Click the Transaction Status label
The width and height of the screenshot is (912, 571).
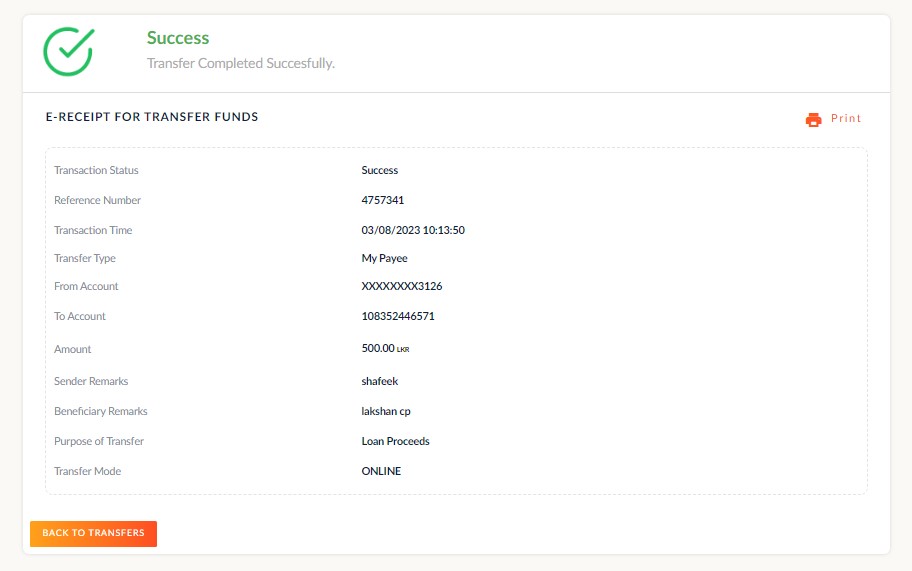pos(96,170)
